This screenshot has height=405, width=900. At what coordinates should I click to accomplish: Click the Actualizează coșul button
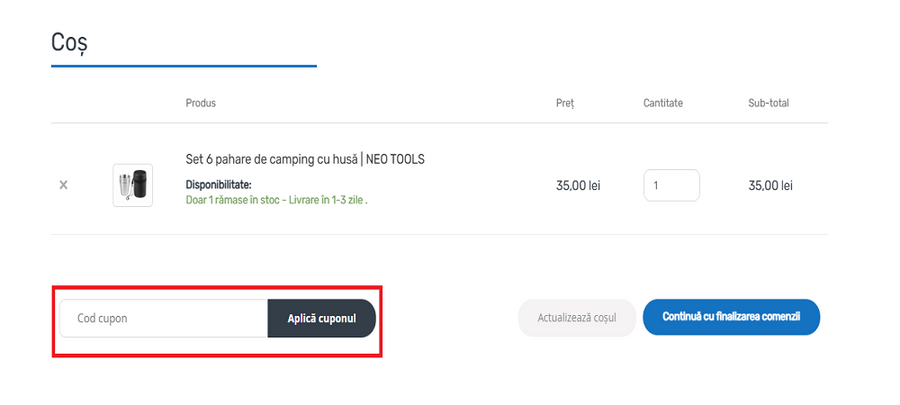pos(576,318)
